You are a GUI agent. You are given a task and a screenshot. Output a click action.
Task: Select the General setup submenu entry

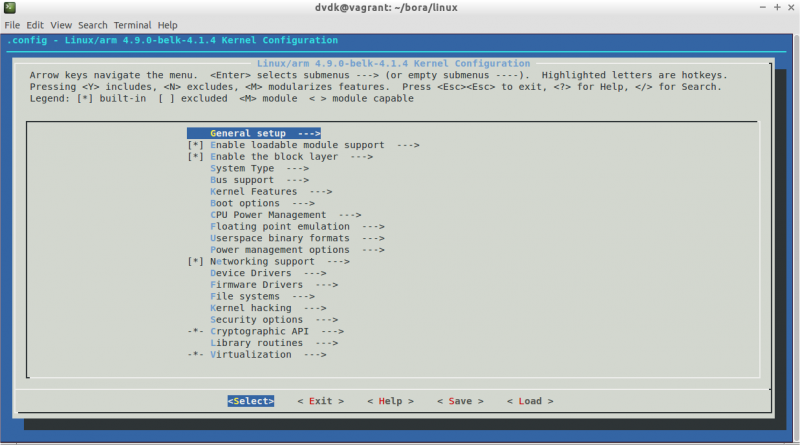254,133
